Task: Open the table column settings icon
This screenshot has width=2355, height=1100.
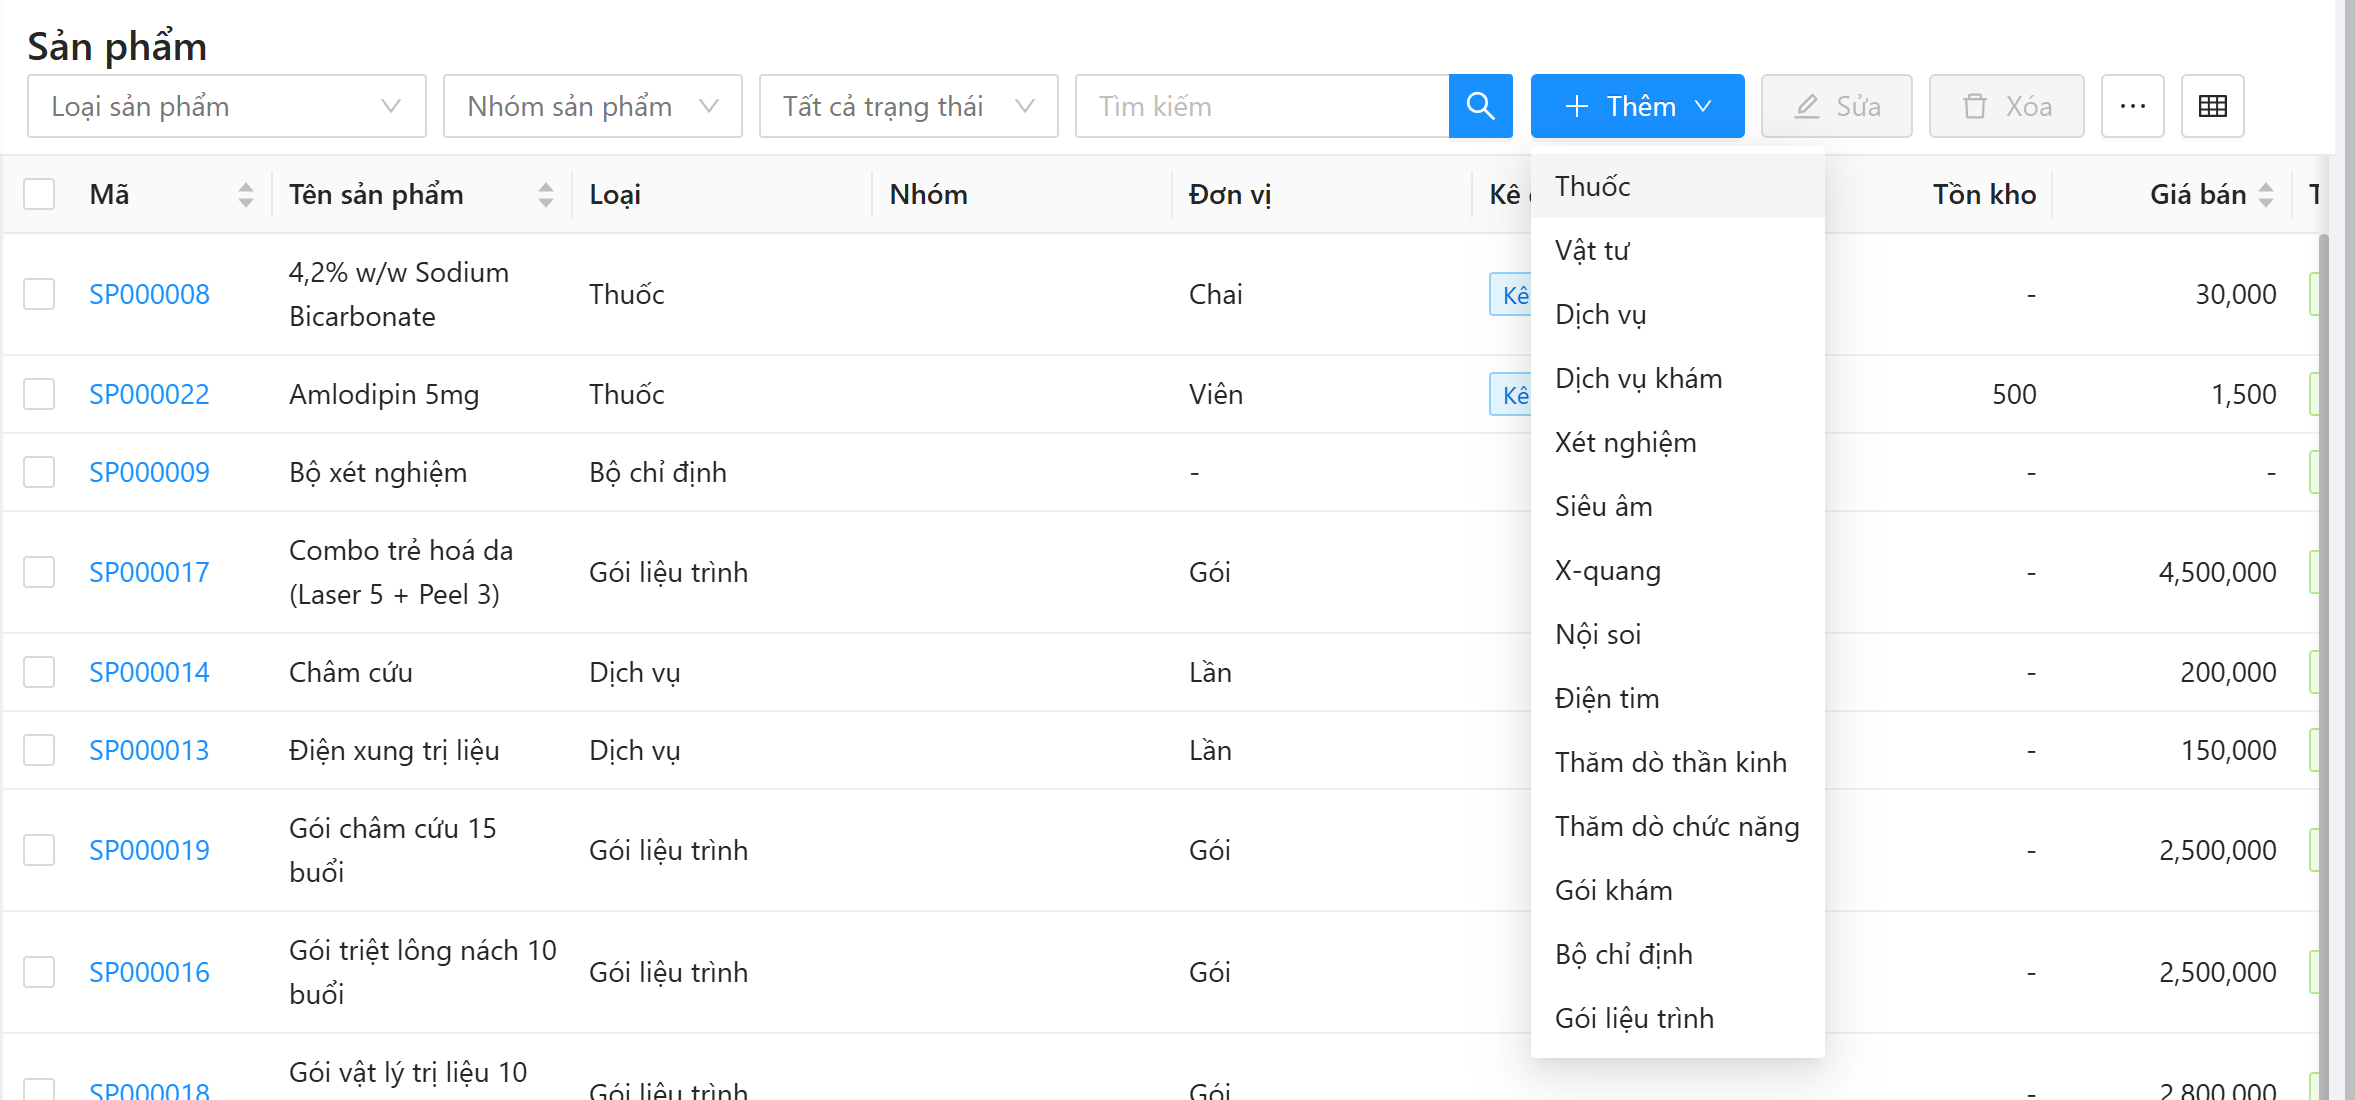Action: (x=2212, y=106)
